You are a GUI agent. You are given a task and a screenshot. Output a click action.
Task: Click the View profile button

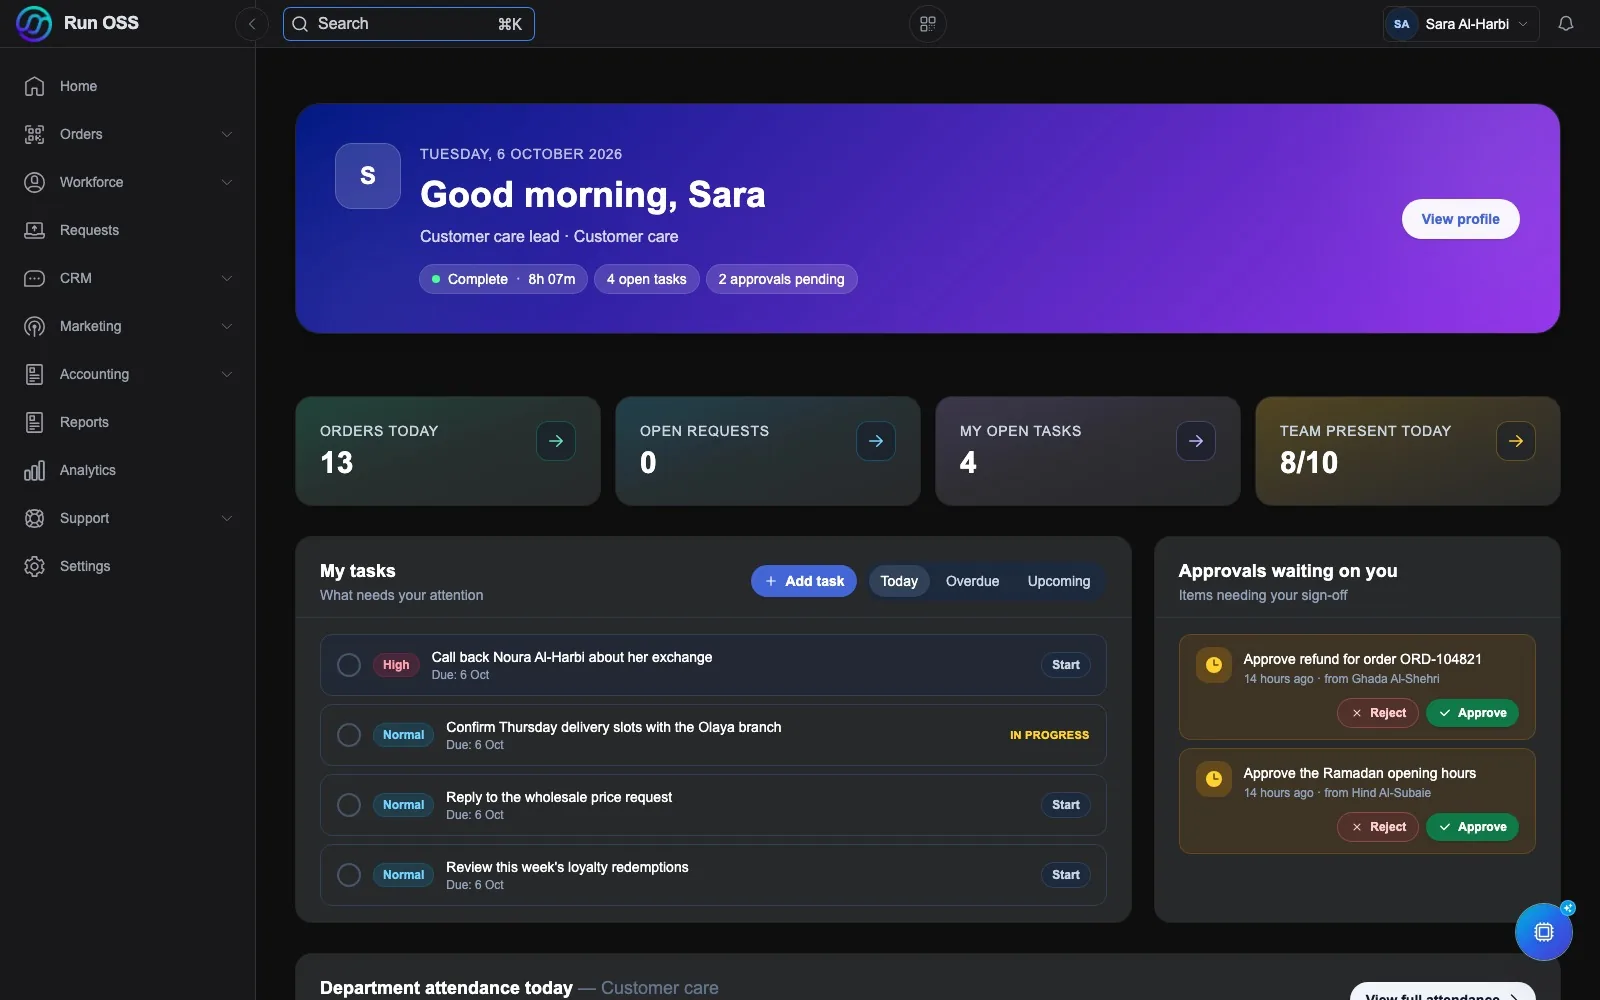(1460, 219)
